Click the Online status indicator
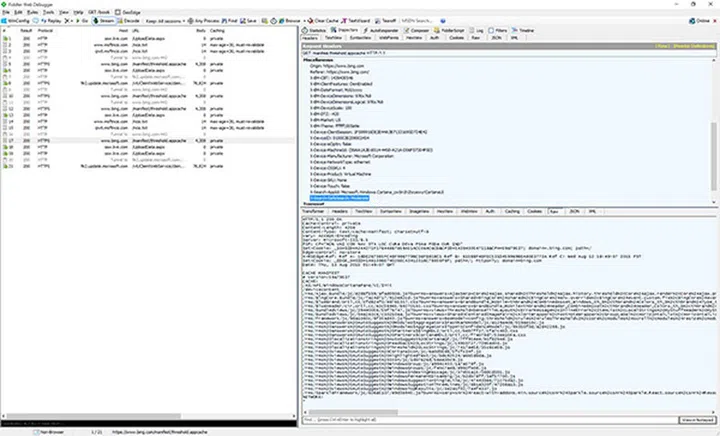Viewport: 720px width, 436px height. tap(701, 19)
